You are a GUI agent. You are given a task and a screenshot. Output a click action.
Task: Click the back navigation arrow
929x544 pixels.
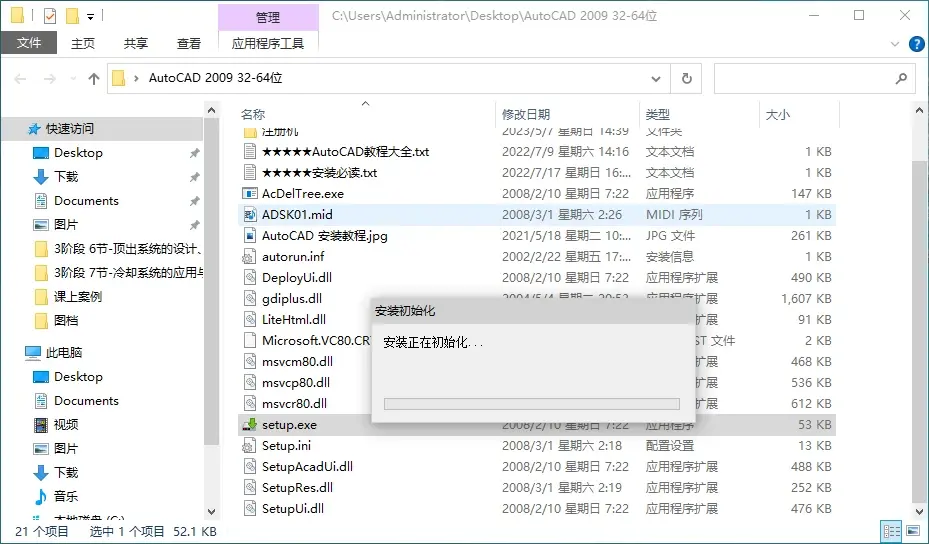click(x=20, y=78)
